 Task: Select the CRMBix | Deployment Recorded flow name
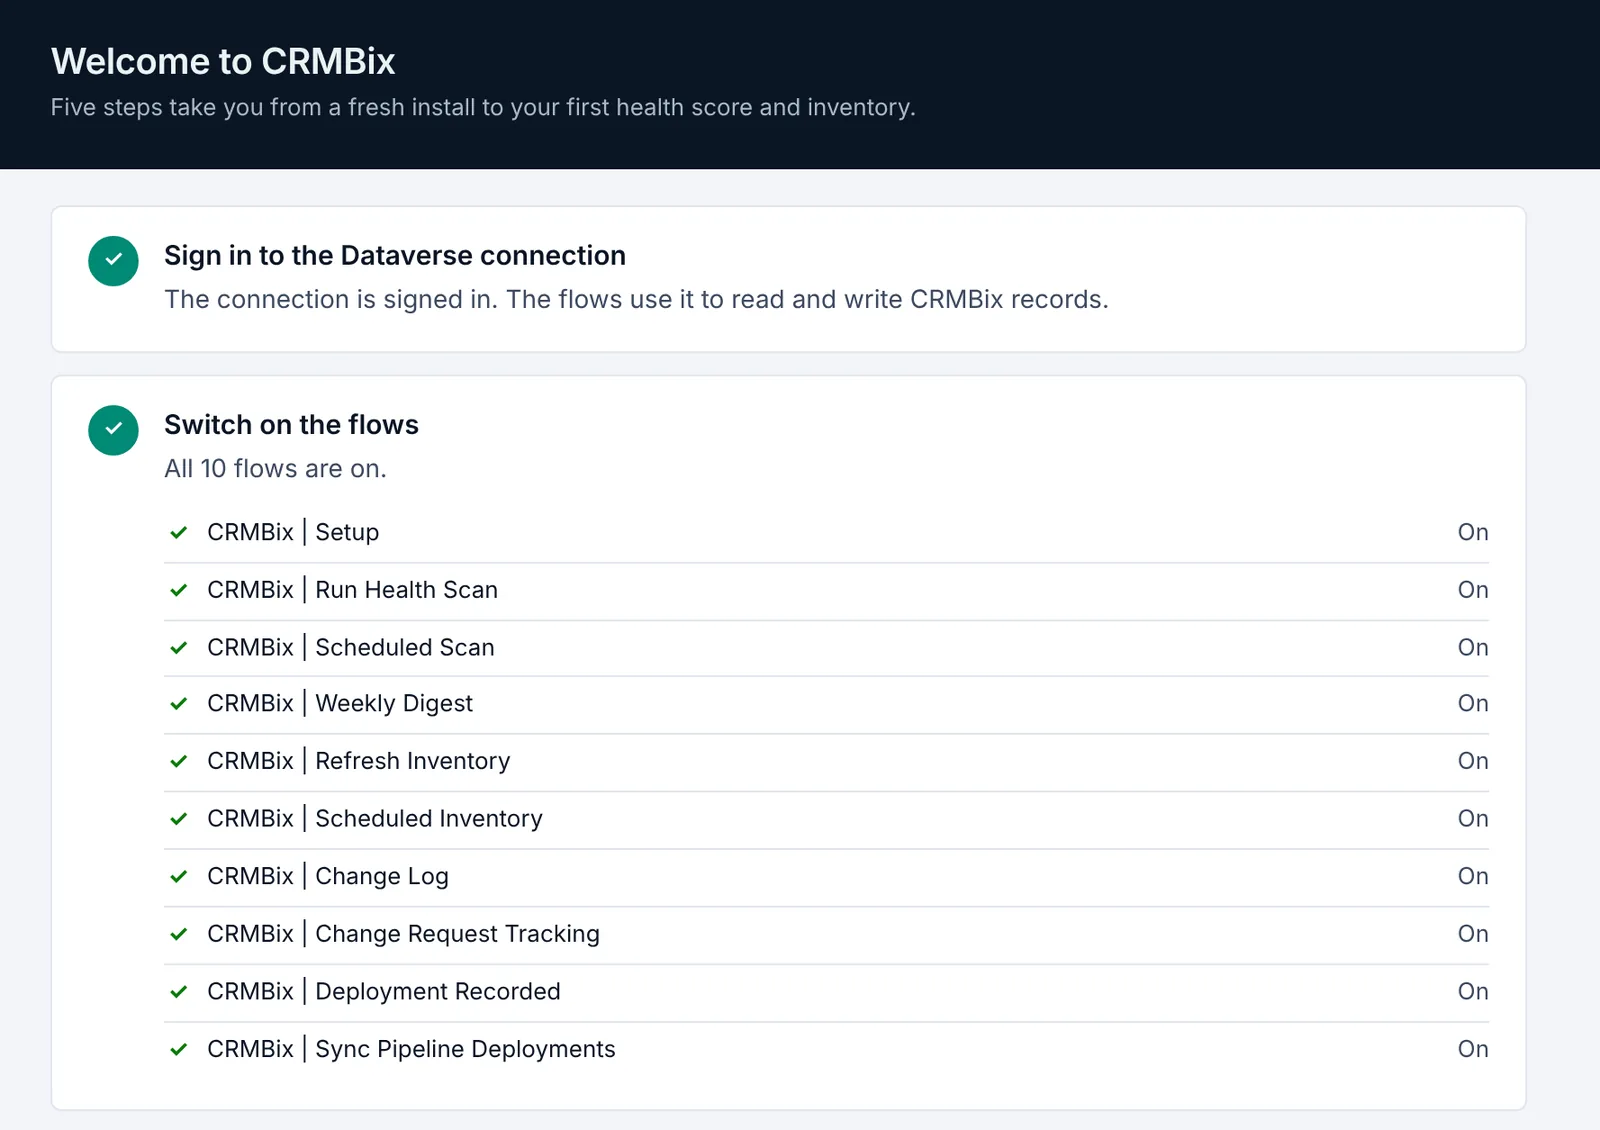tap(384, 992)
